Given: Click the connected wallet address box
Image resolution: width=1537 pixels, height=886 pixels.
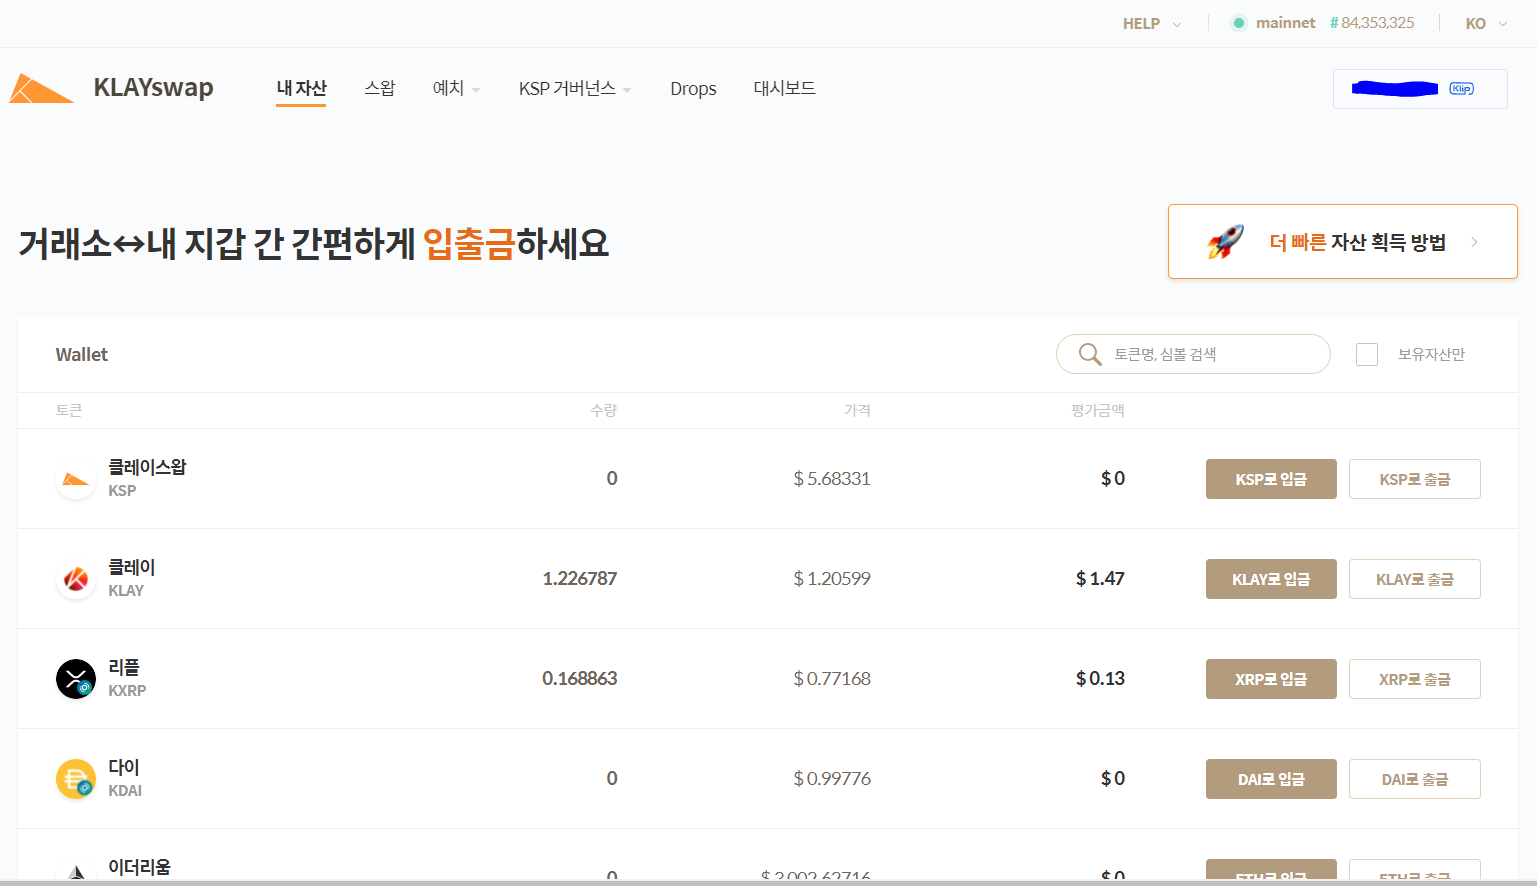Looking at the screenshot, I should pos(1420,89).
